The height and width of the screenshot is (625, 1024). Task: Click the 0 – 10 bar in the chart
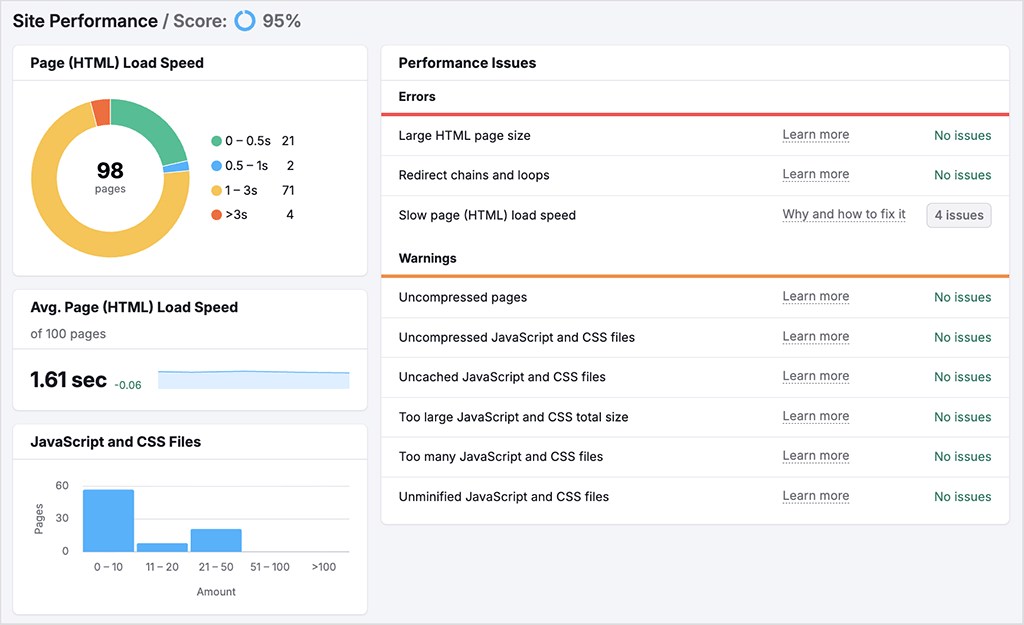point(108,521)
